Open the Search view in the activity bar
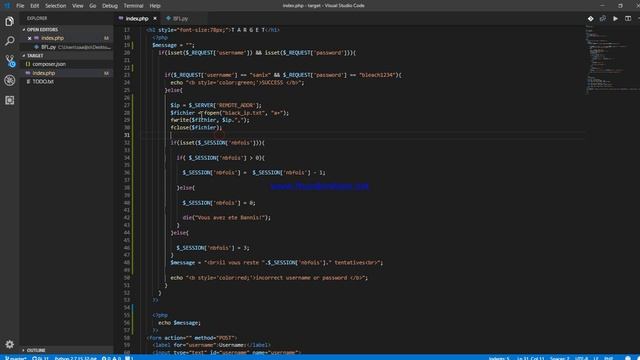 coord(9,41)
